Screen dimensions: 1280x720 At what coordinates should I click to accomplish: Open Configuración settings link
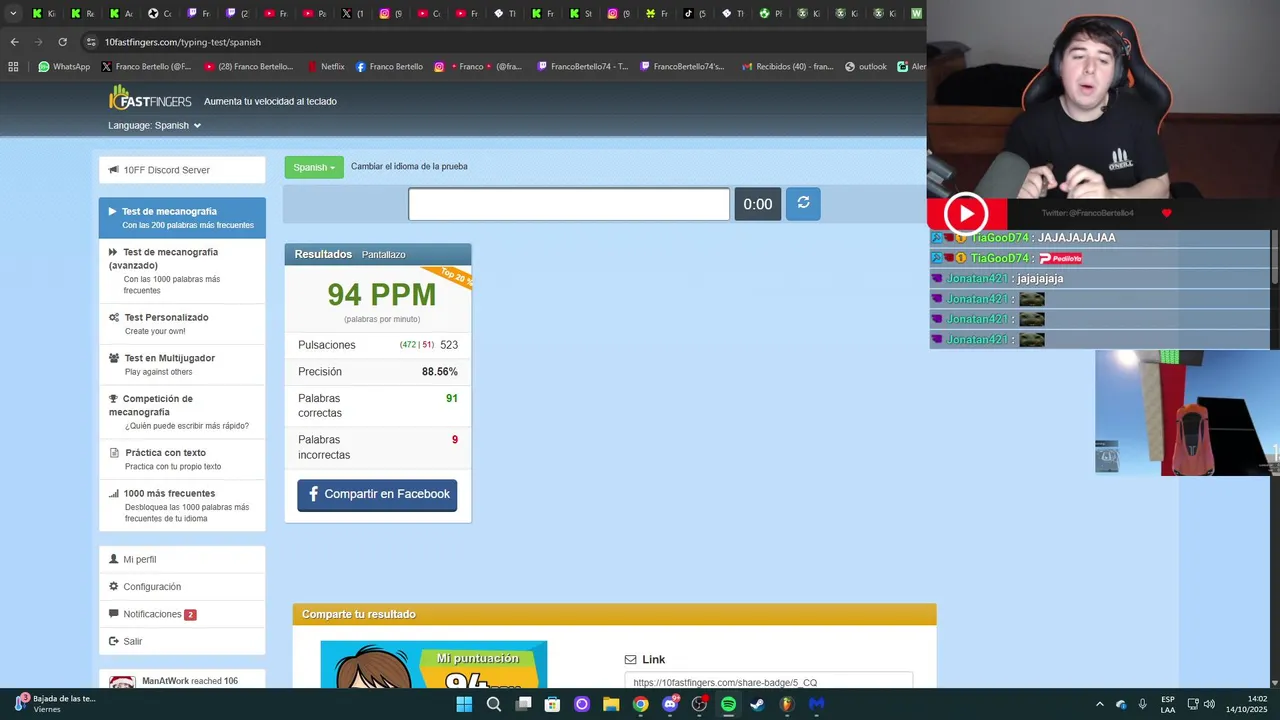(x=182, y=587)
